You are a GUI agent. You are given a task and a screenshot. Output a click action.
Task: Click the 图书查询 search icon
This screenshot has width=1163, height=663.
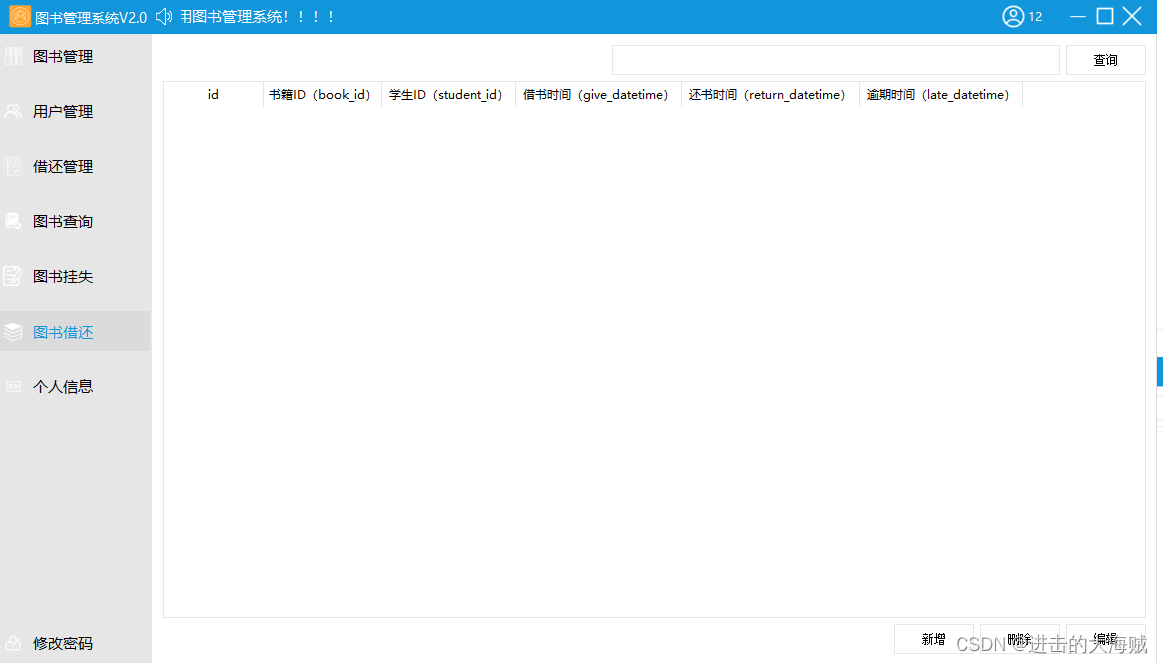(13, 221)
